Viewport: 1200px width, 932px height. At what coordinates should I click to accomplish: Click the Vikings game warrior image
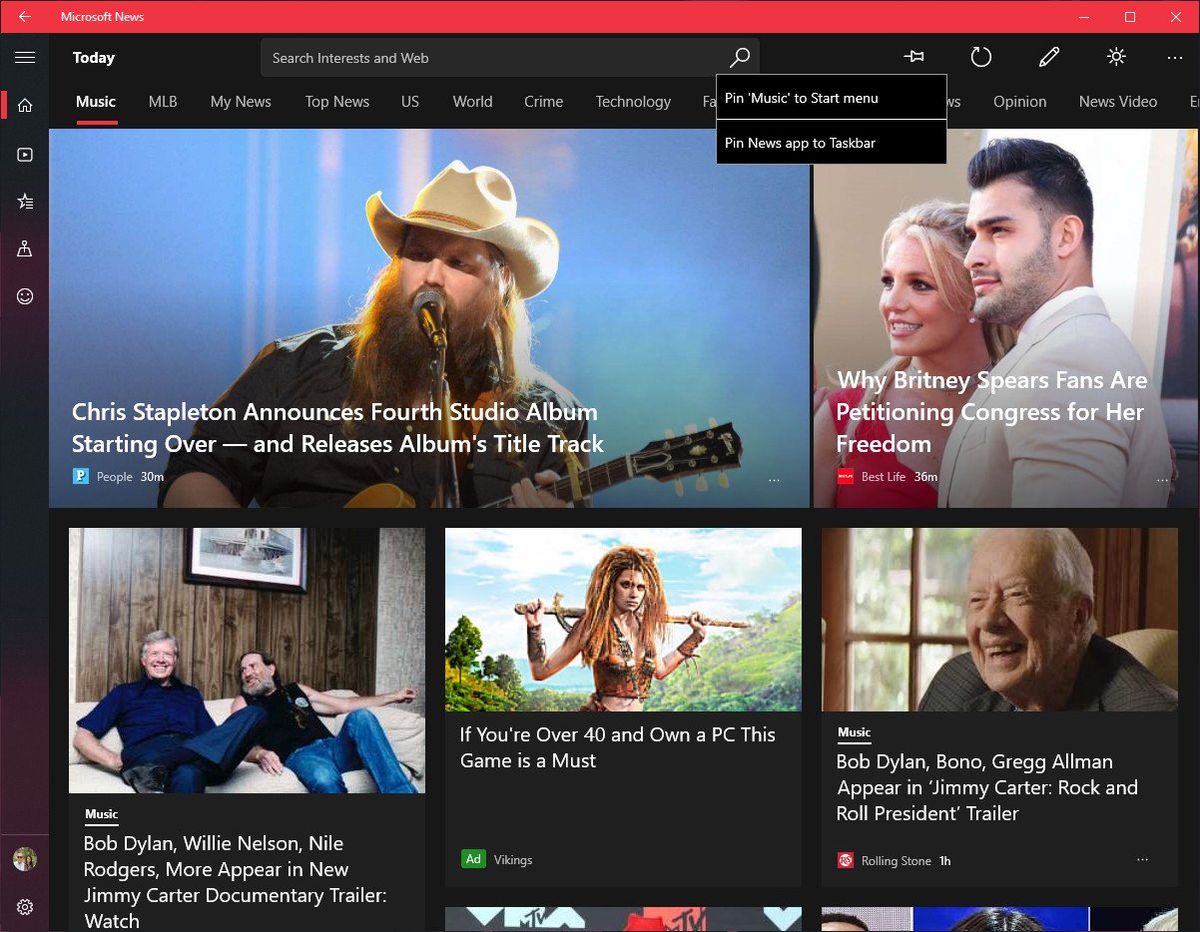(623, 620)
